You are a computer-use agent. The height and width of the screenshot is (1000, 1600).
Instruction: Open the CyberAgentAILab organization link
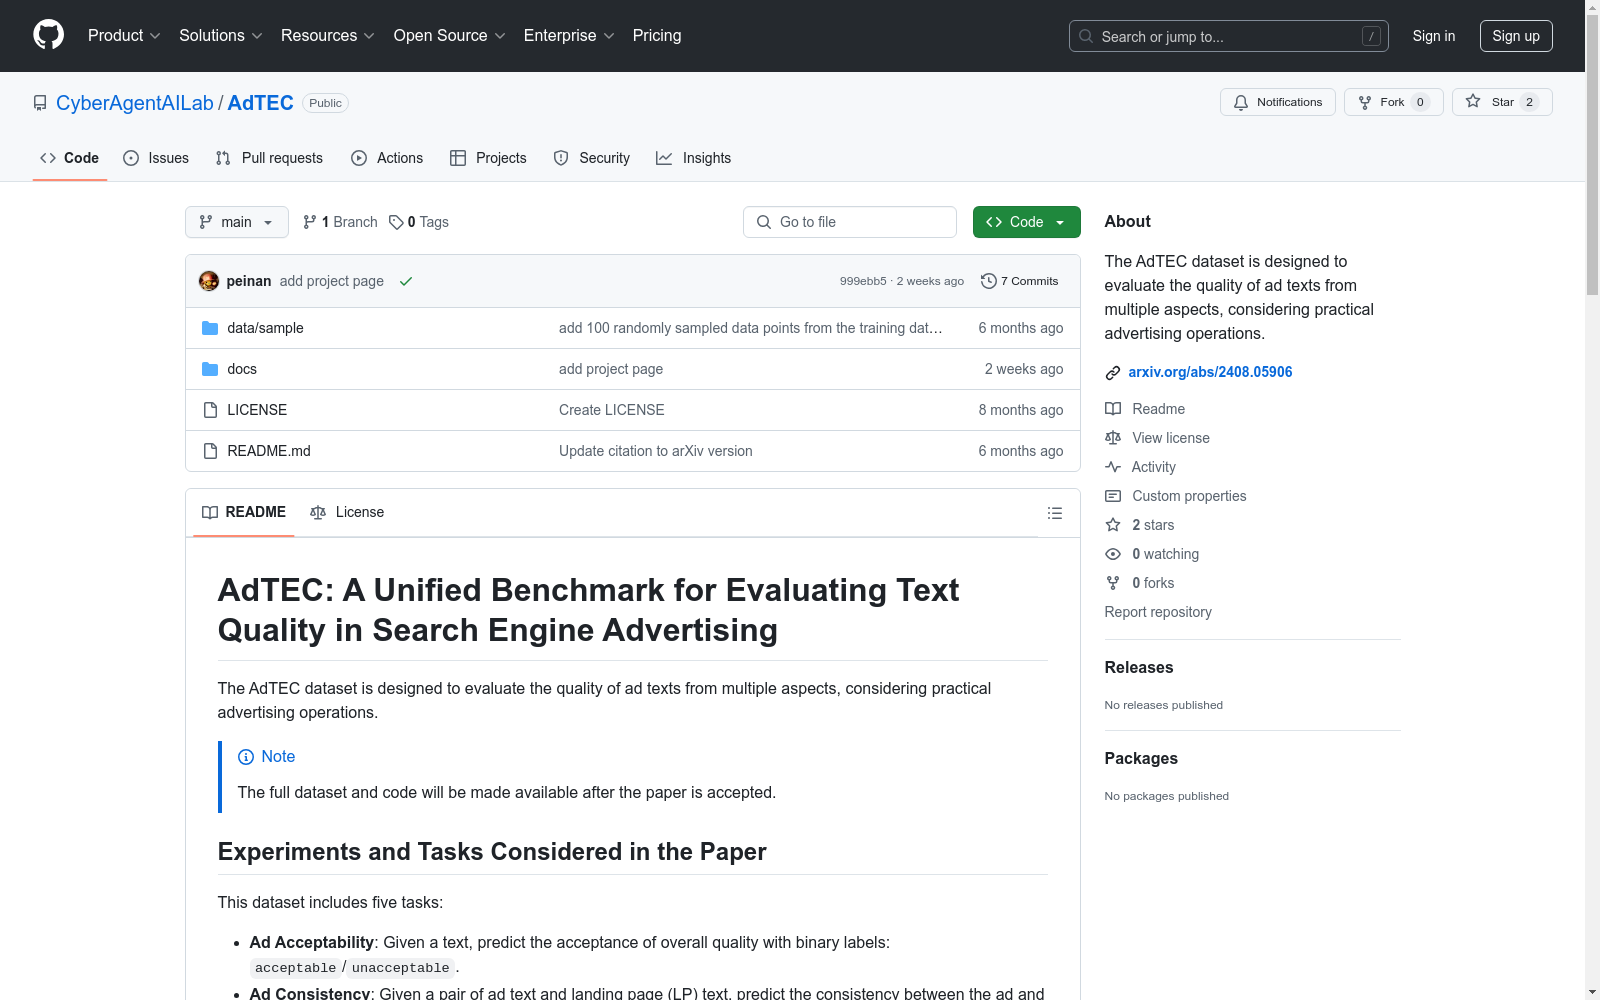135,103
